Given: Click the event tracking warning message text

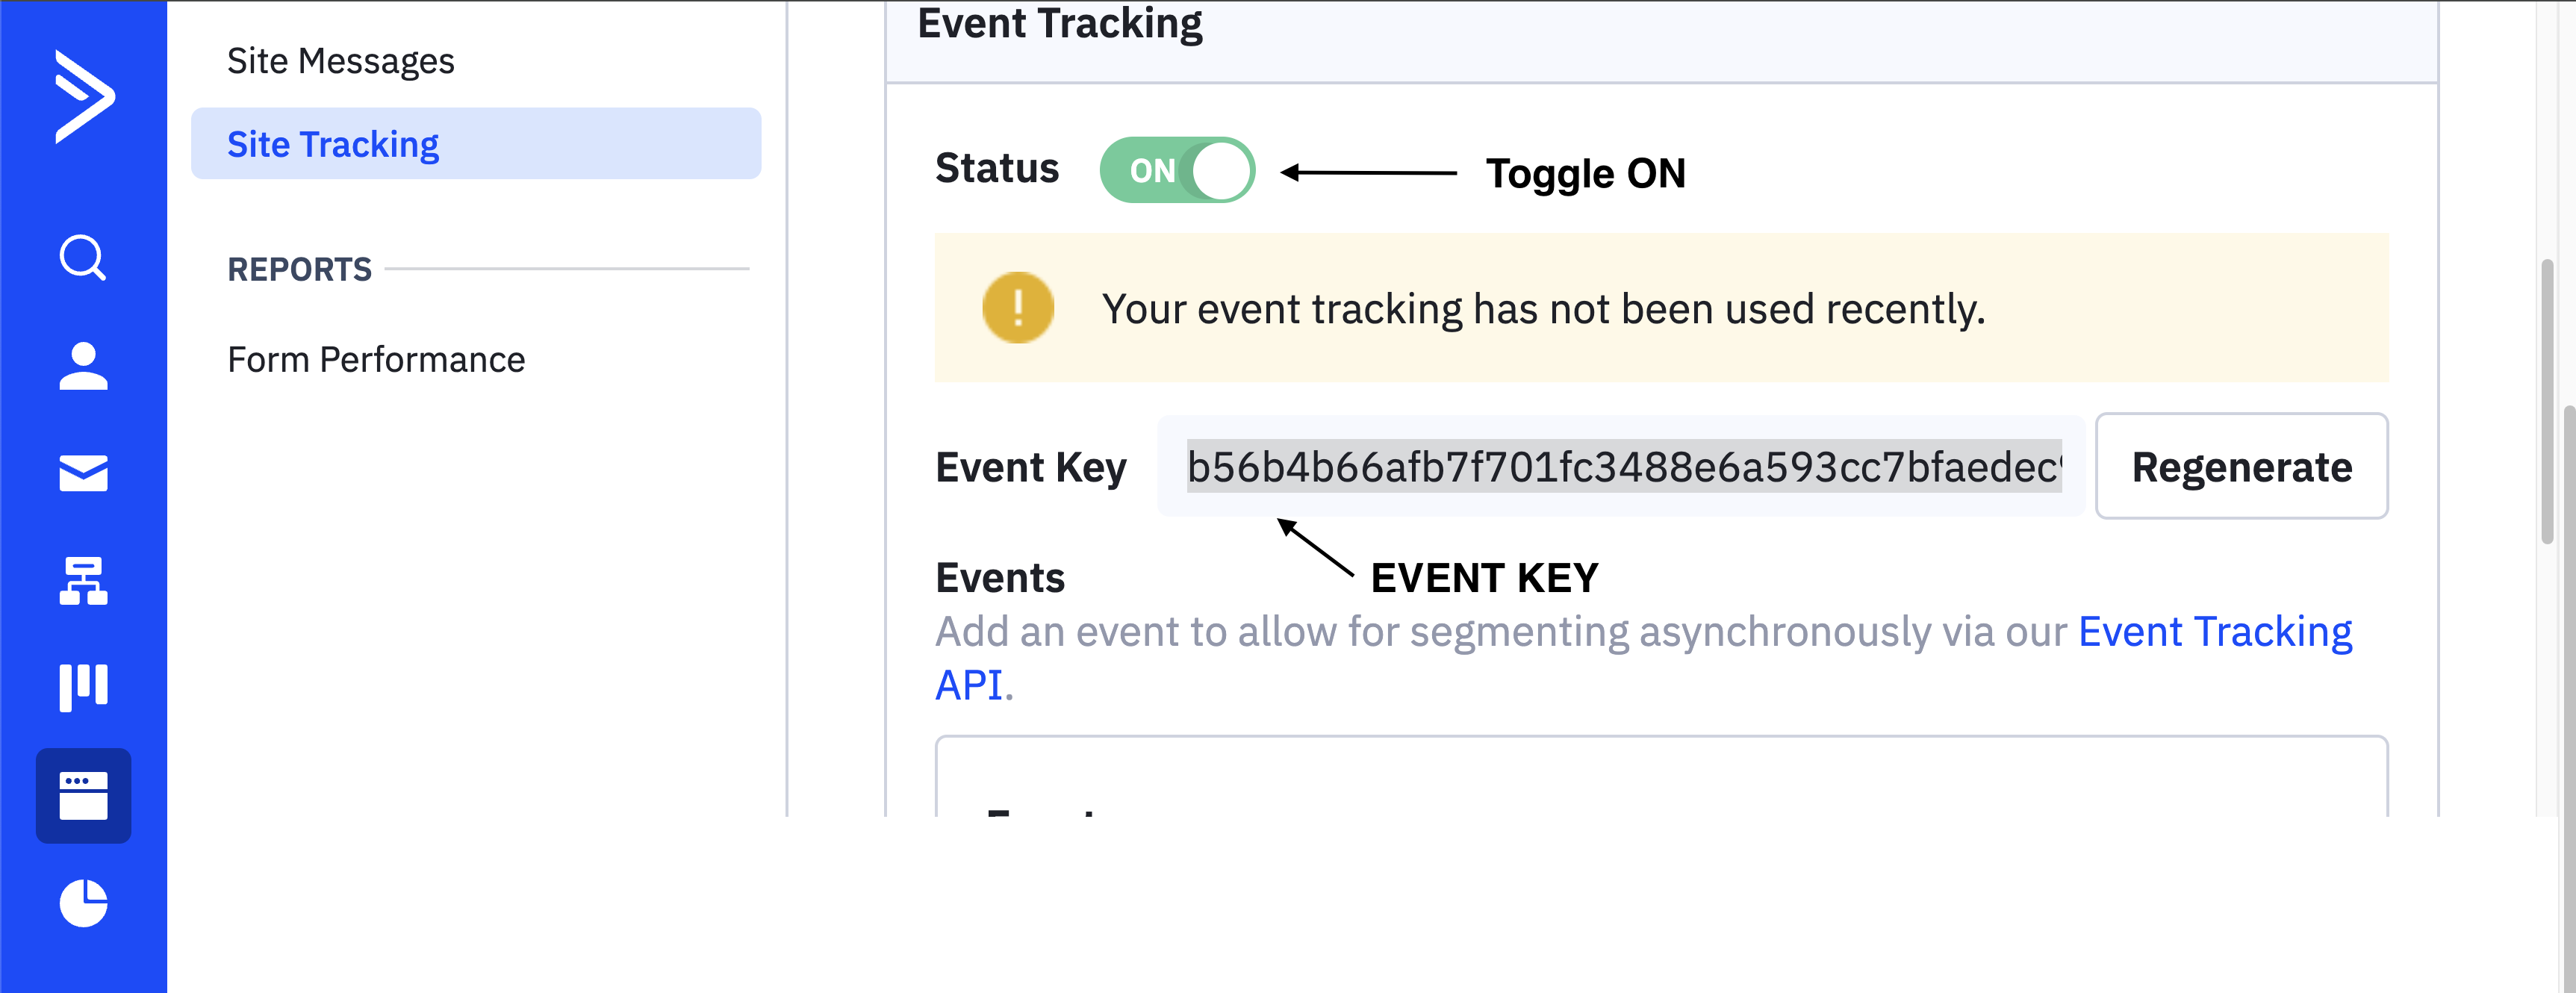Looking at the screenshot, I should coord(1543,309).
